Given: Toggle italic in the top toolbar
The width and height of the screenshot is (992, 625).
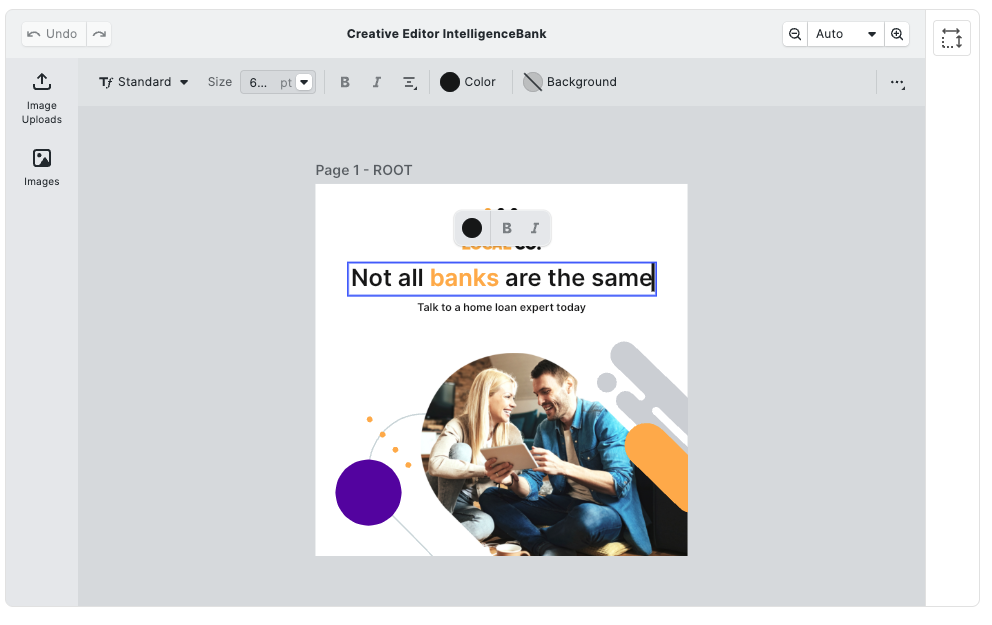Looking at the screenshot, I should 376,82.
